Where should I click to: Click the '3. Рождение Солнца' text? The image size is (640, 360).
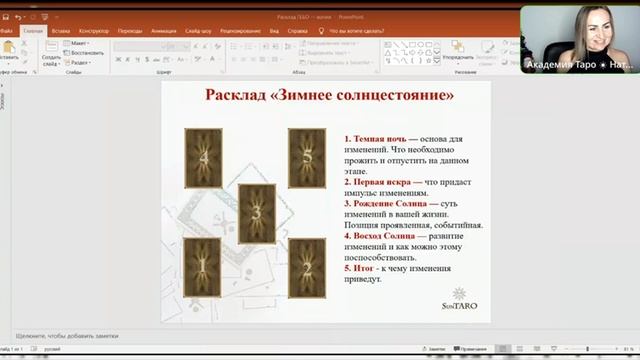coord(386,204)
